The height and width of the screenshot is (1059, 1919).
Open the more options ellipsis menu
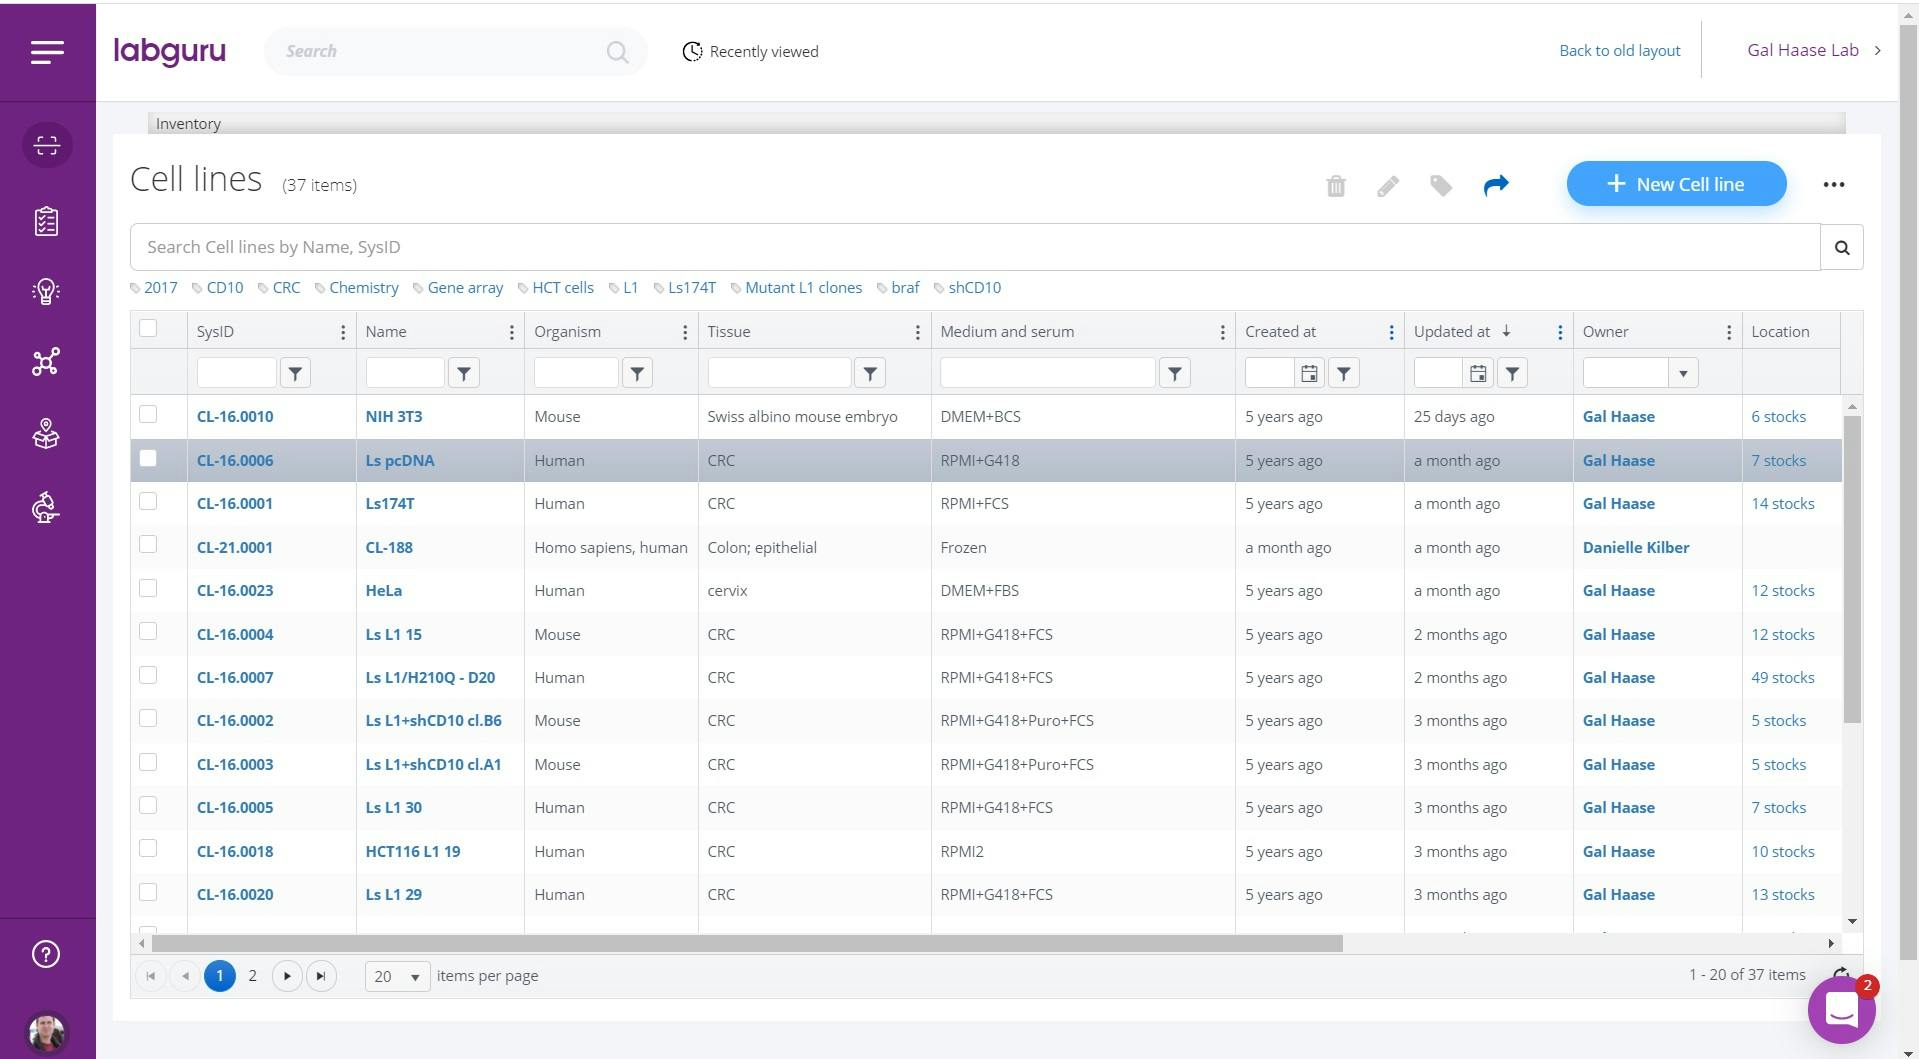[x=1834, y=184]
